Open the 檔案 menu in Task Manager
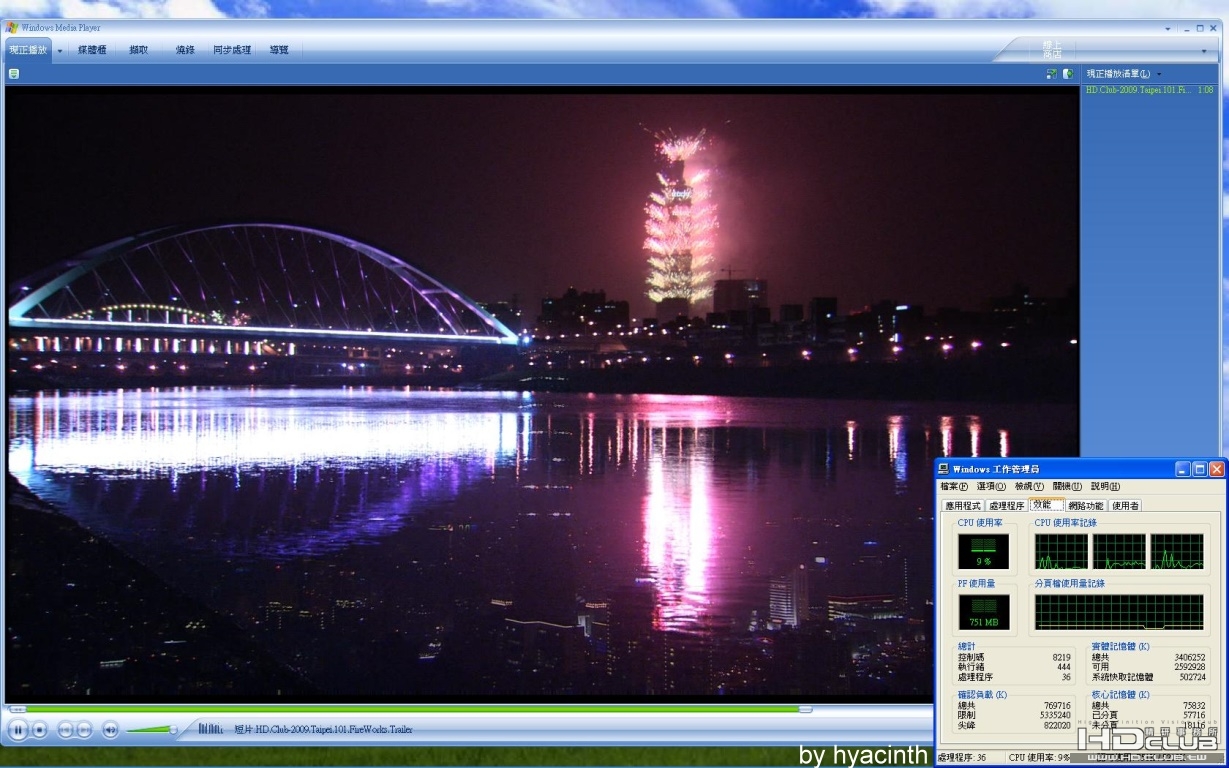 pyautogui.click(x=954, y=486)
